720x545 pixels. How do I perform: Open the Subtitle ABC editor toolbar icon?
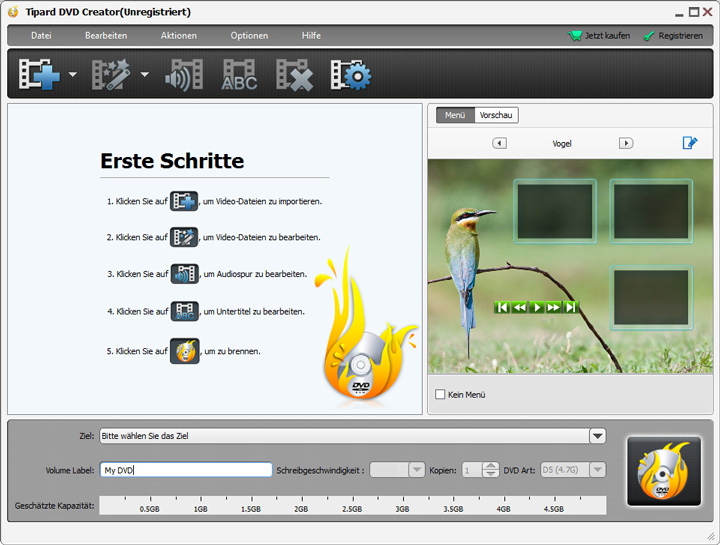(x=239, y=74)
